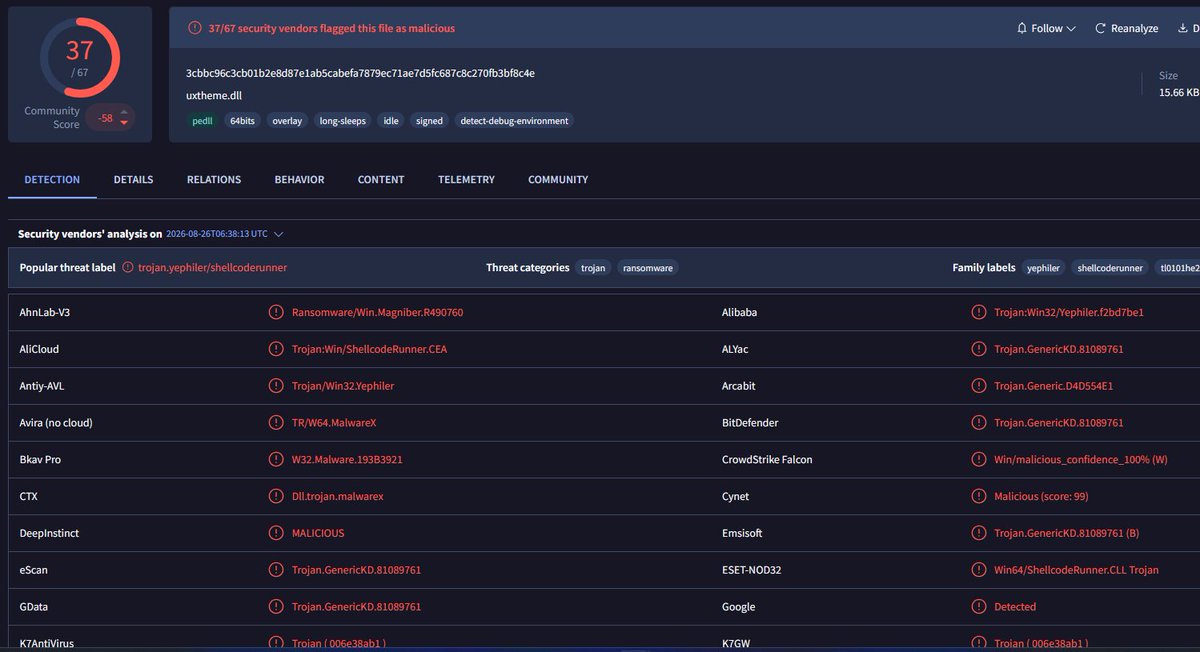
Task: Click the shellcoderunner family label chip
Action: (x=1110, y=268)
